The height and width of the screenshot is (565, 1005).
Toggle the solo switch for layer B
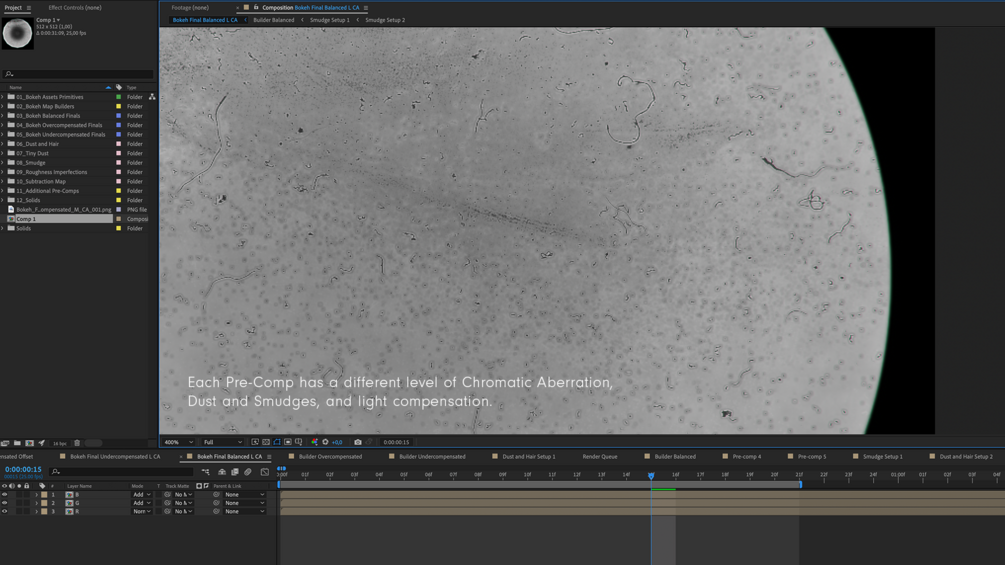tap(19, 495)
